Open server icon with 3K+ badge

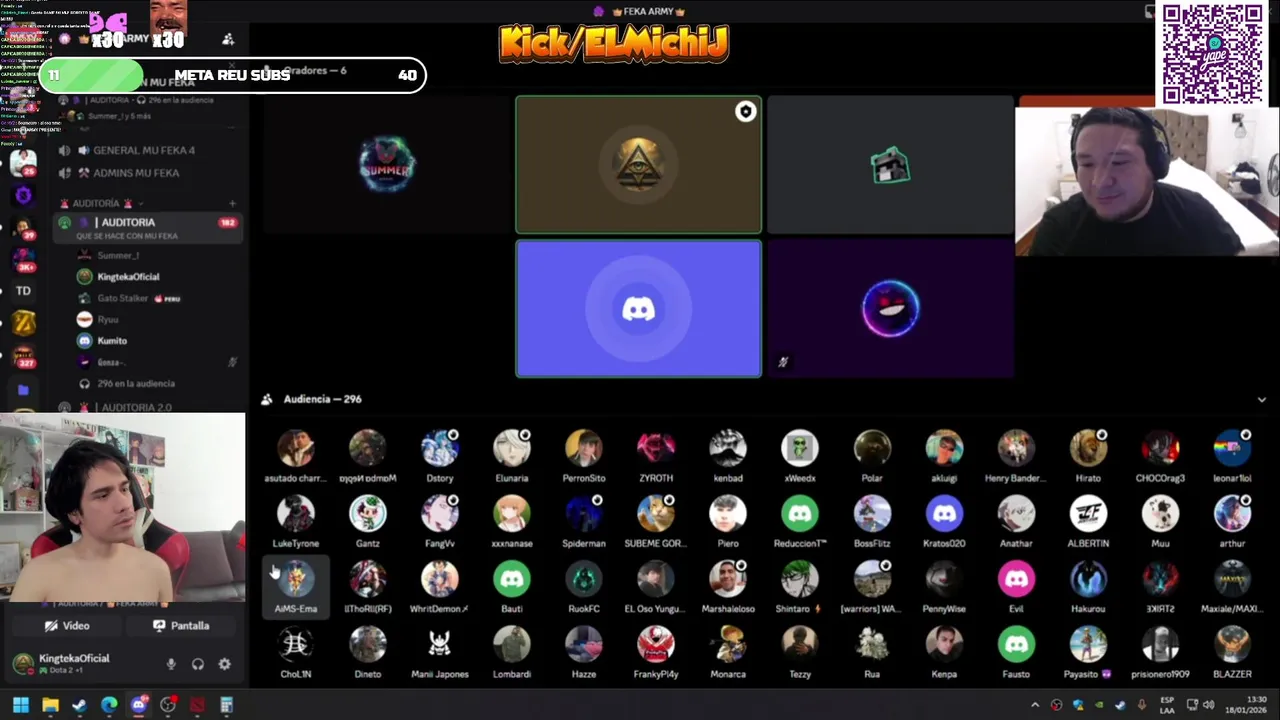coord(23,259)
